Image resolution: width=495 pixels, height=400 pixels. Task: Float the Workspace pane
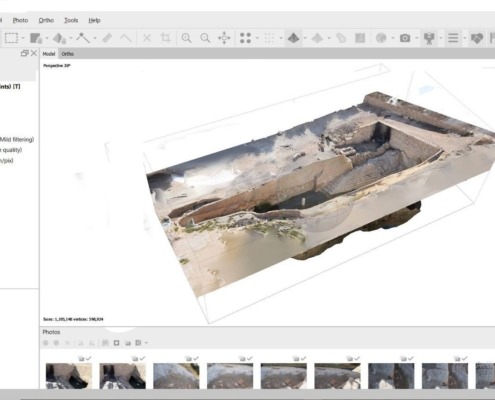[x=24, y=53]
